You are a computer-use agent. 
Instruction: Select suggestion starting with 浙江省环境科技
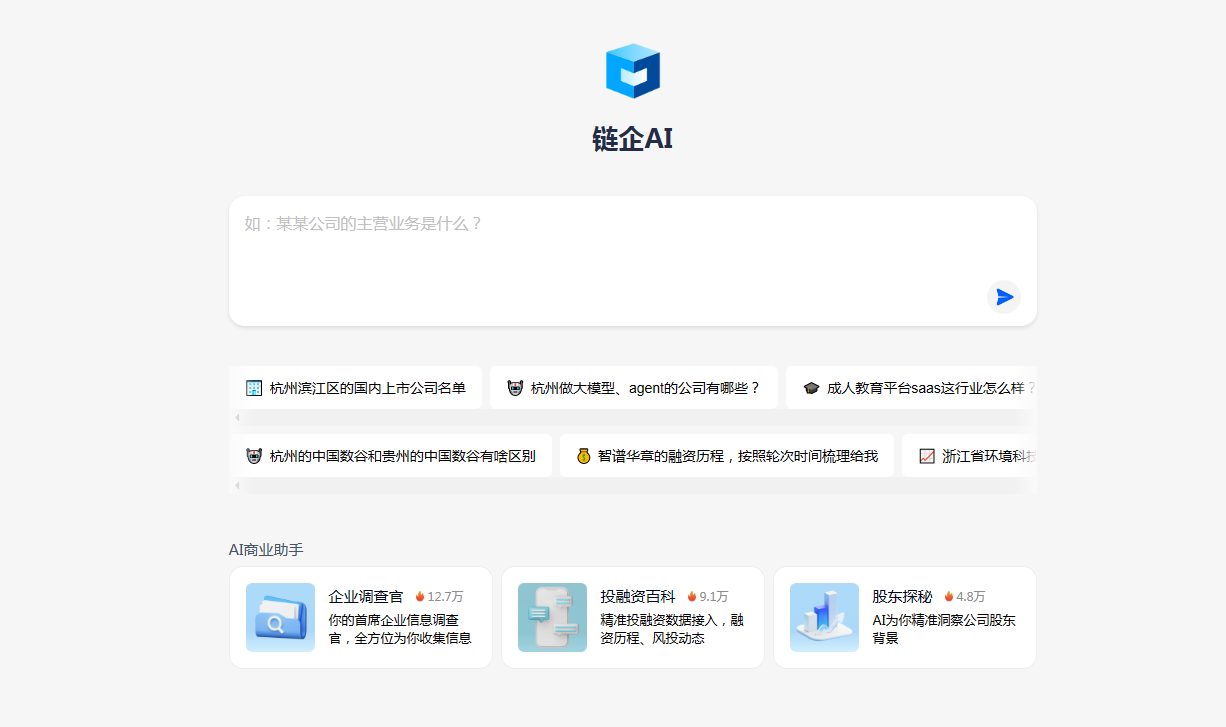pyautogui.click(x=969, y=456)
